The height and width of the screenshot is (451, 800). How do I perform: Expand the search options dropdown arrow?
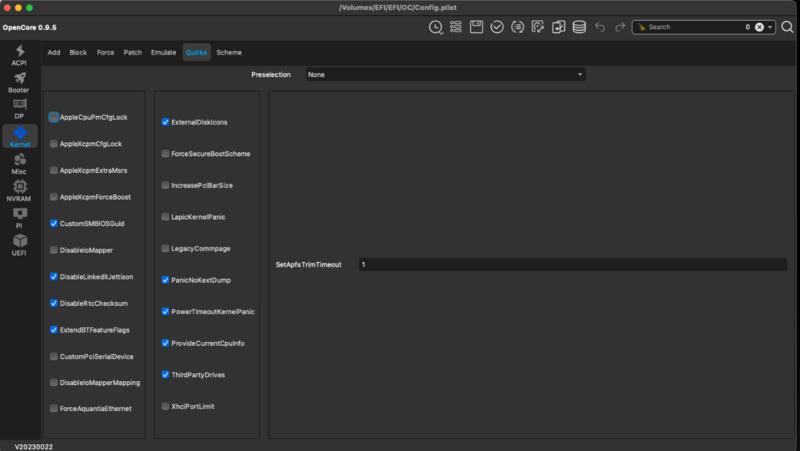770,27
